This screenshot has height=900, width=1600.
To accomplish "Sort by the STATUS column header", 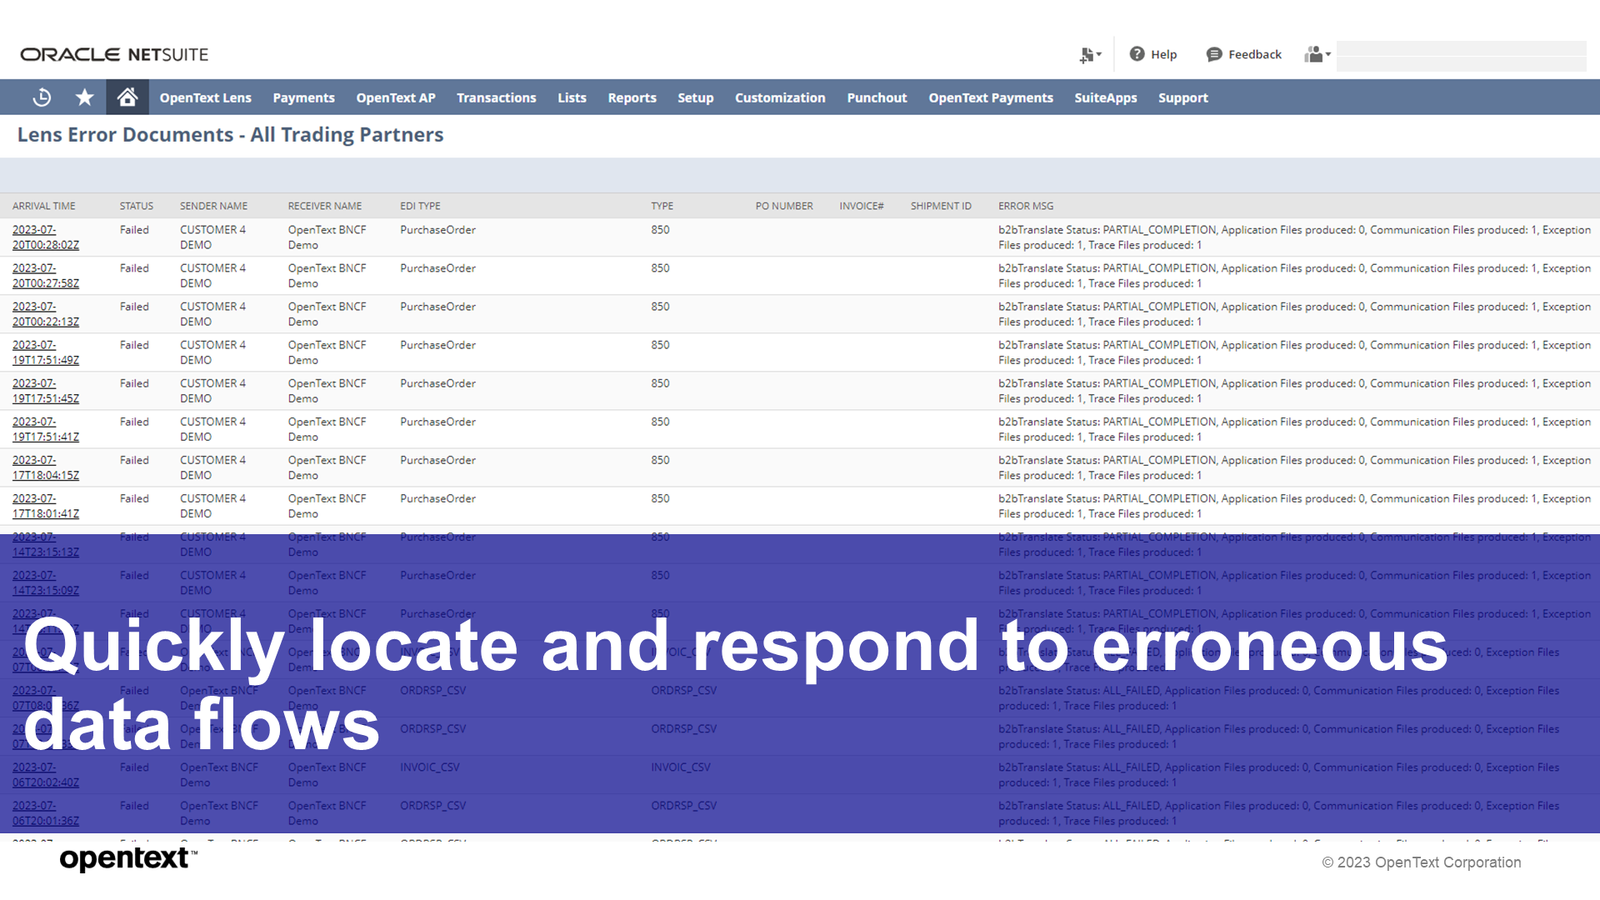I will [136, 206].
